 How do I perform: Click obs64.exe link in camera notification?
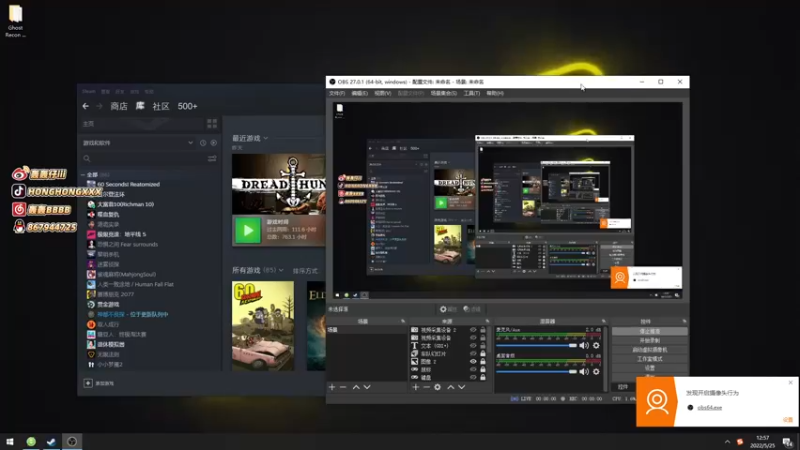coord(710,408)
